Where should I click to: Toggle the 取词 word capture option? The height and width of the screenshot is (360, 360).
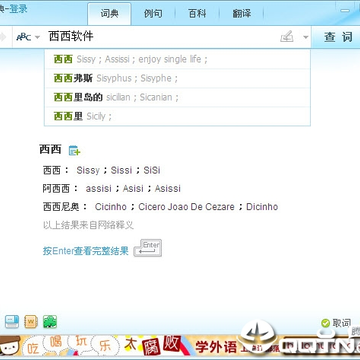(336, 323)
